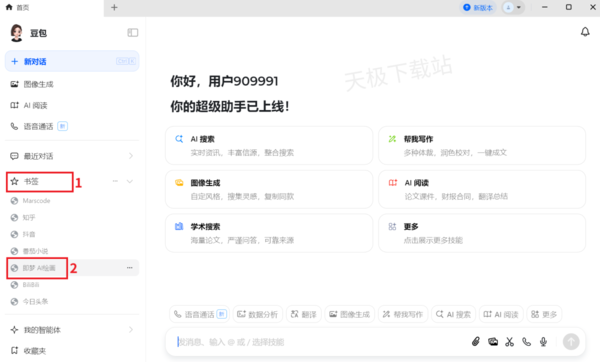Screen dimensions: 600x362
Task: Switch to the 首页 tab
Action: point(52,8)
